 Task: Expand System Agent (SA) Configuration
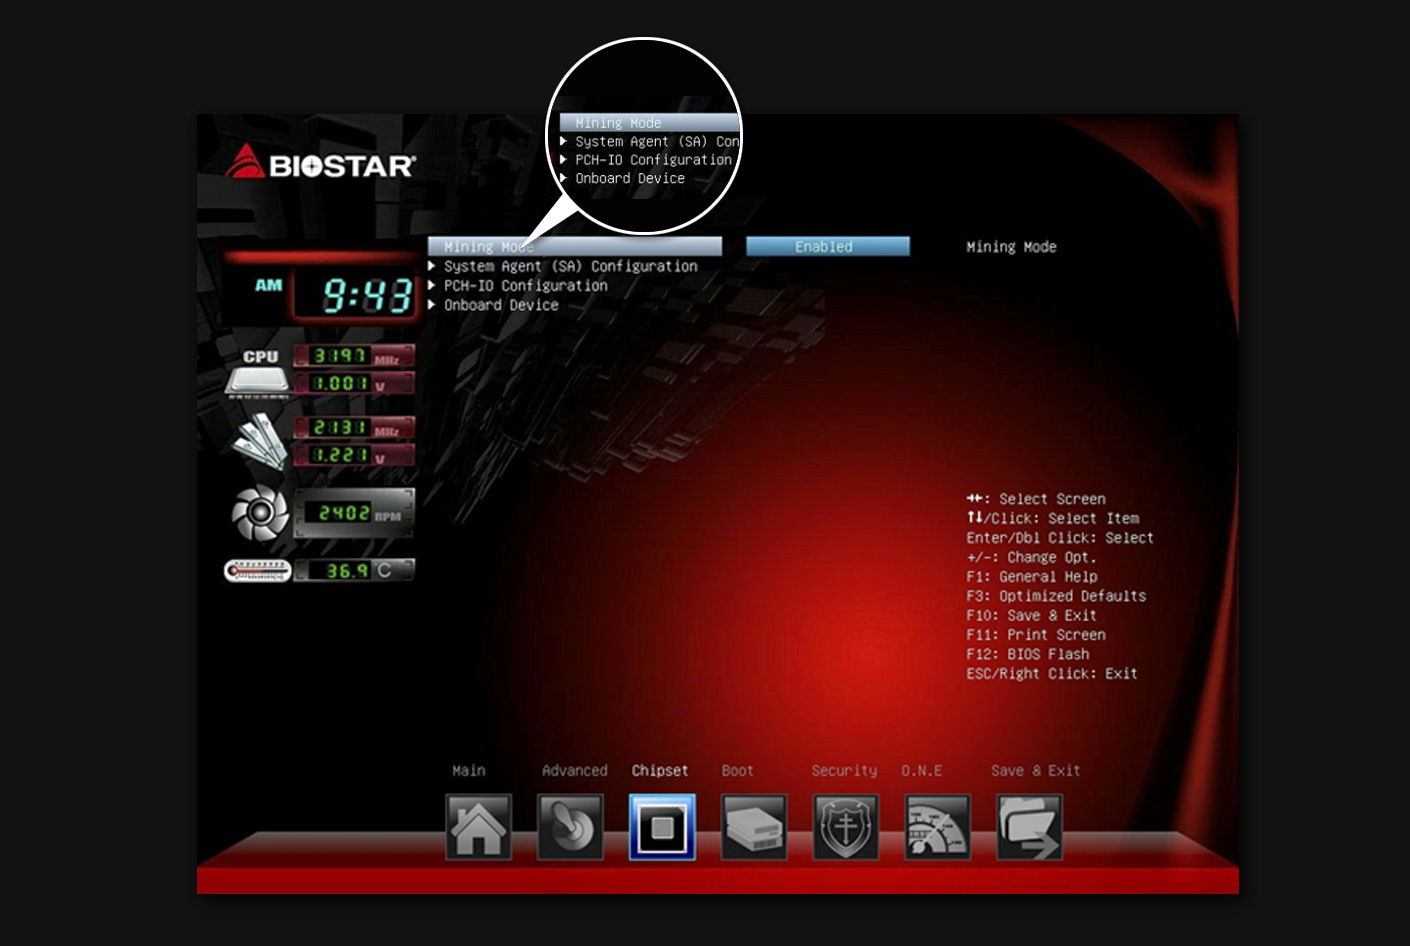(x=570, y=267)
